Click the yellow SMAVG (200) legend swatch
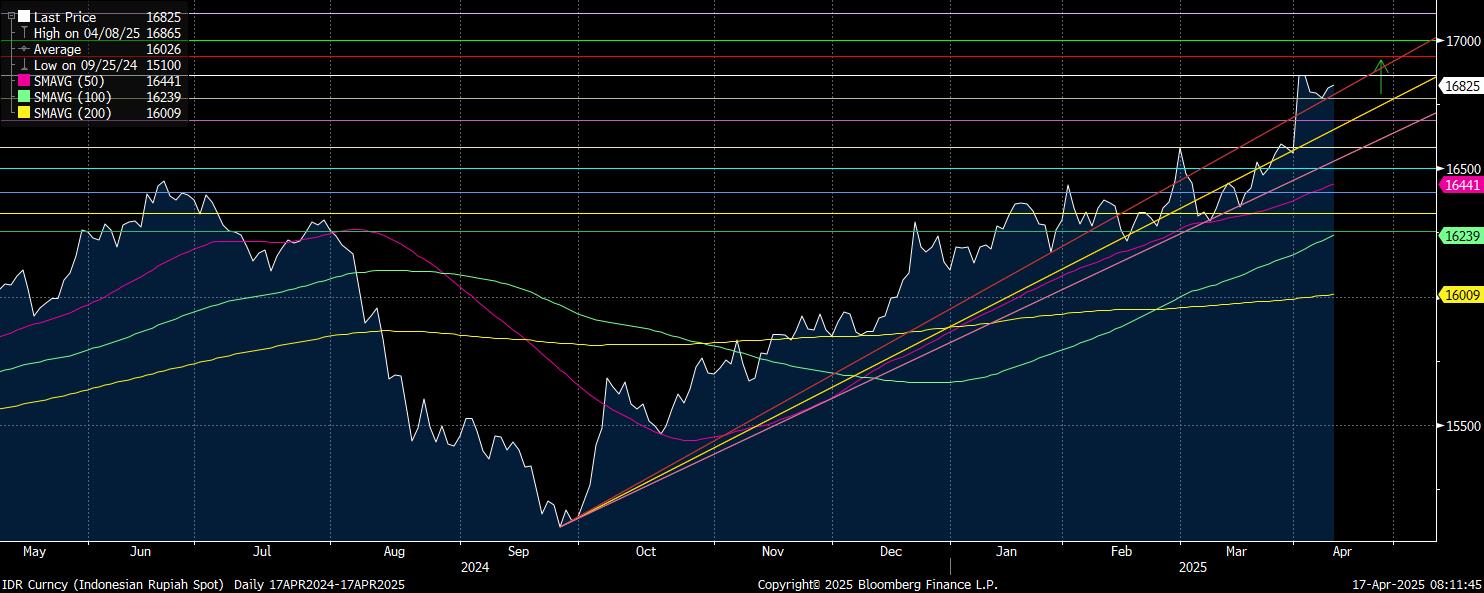This screenshot has width=1484, height=593. [x=24, y=113]
